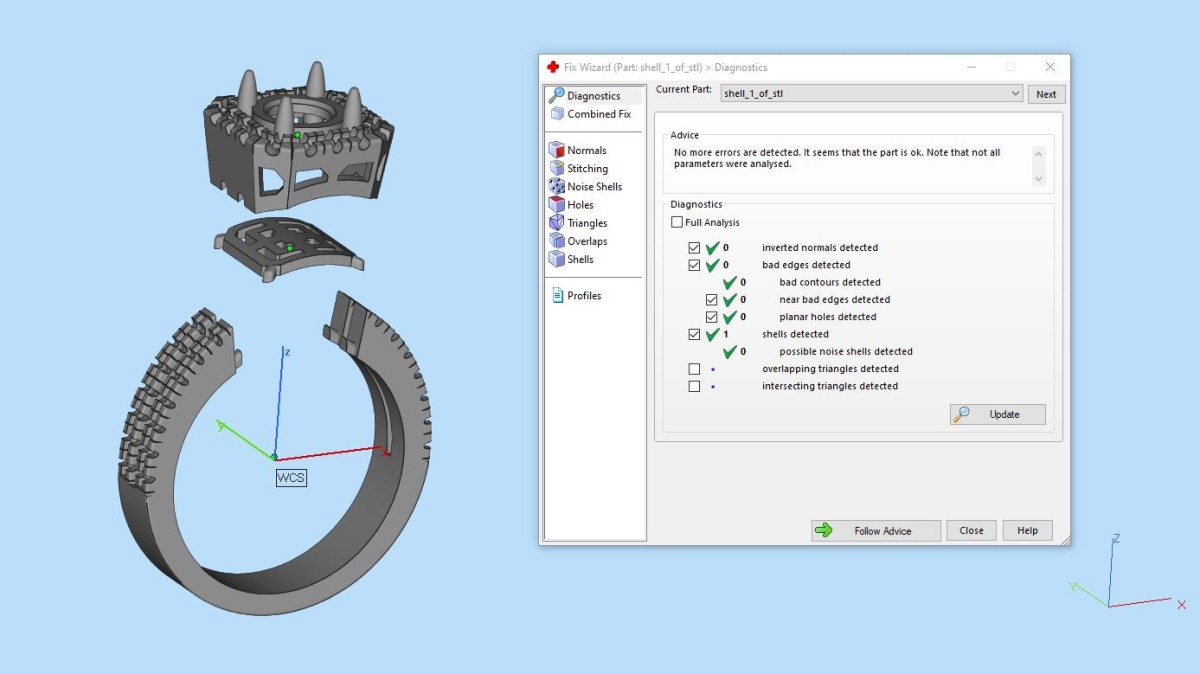The height and width of the screenshot is (674, 1200).
Task: Open the Noise Shells tool icon
Action: [557, 186]
